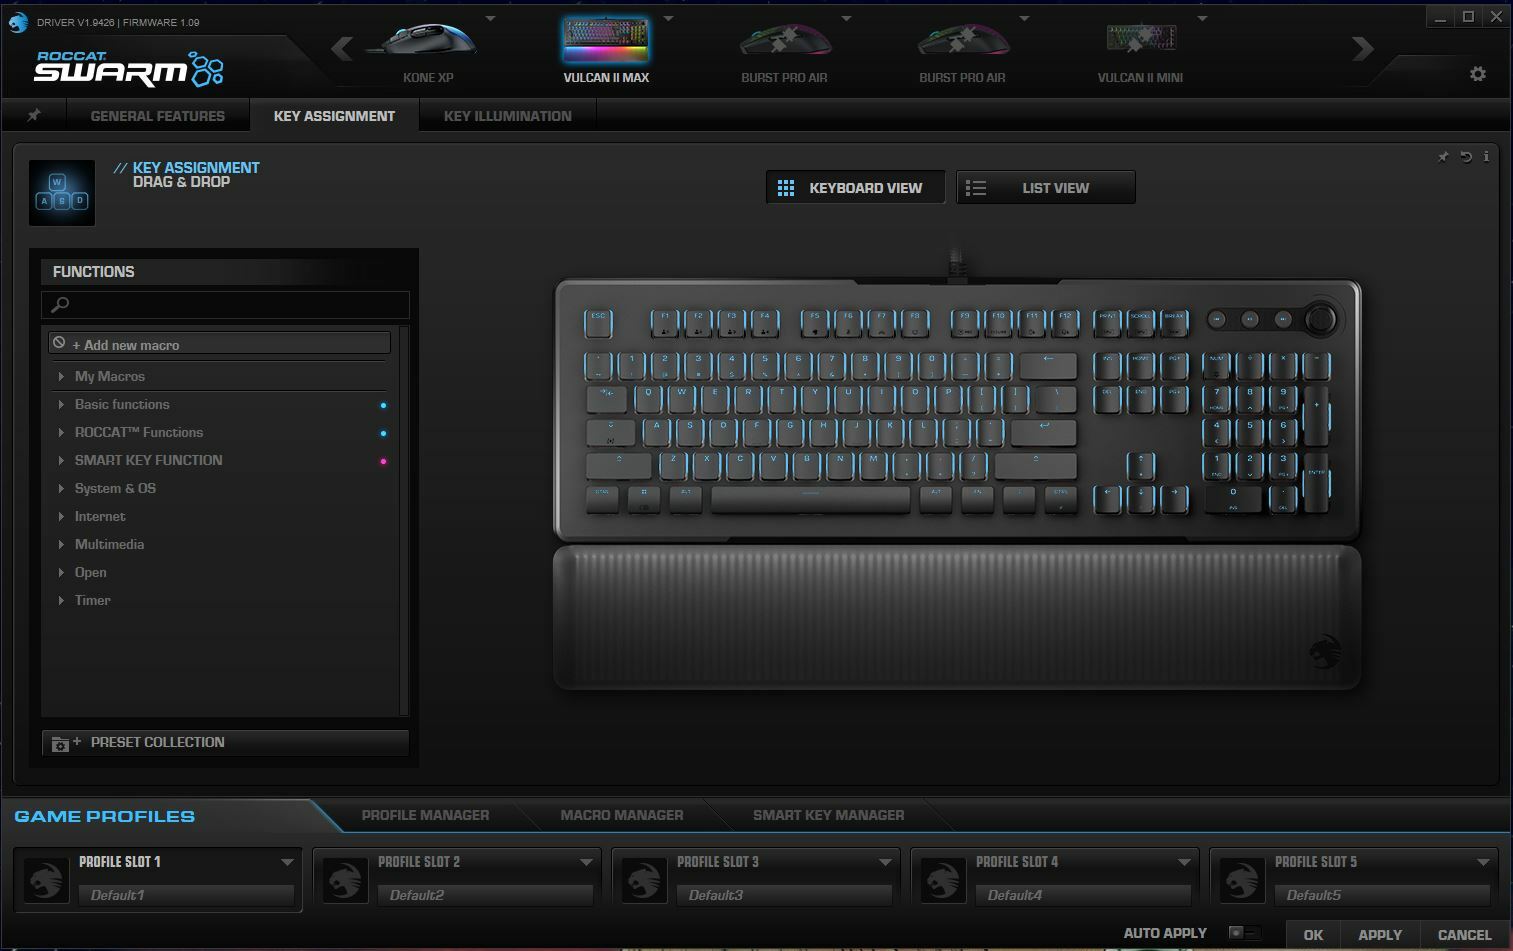Open the info panel via i icon

pyautogui.click(x=1486, y=157)
